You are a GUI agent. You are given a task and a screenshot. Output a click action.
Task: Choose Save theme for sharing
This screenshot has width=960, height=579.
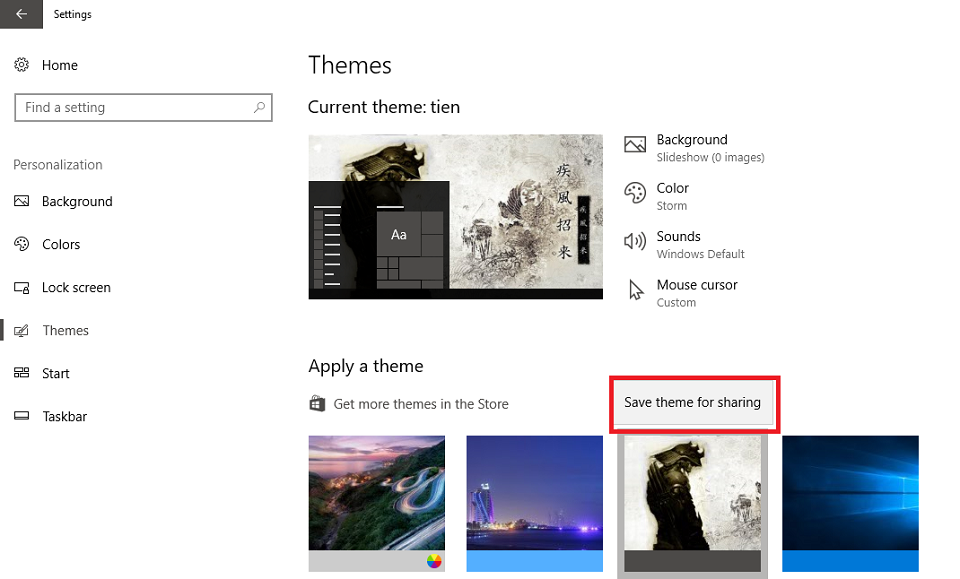[x=692, y=402]
